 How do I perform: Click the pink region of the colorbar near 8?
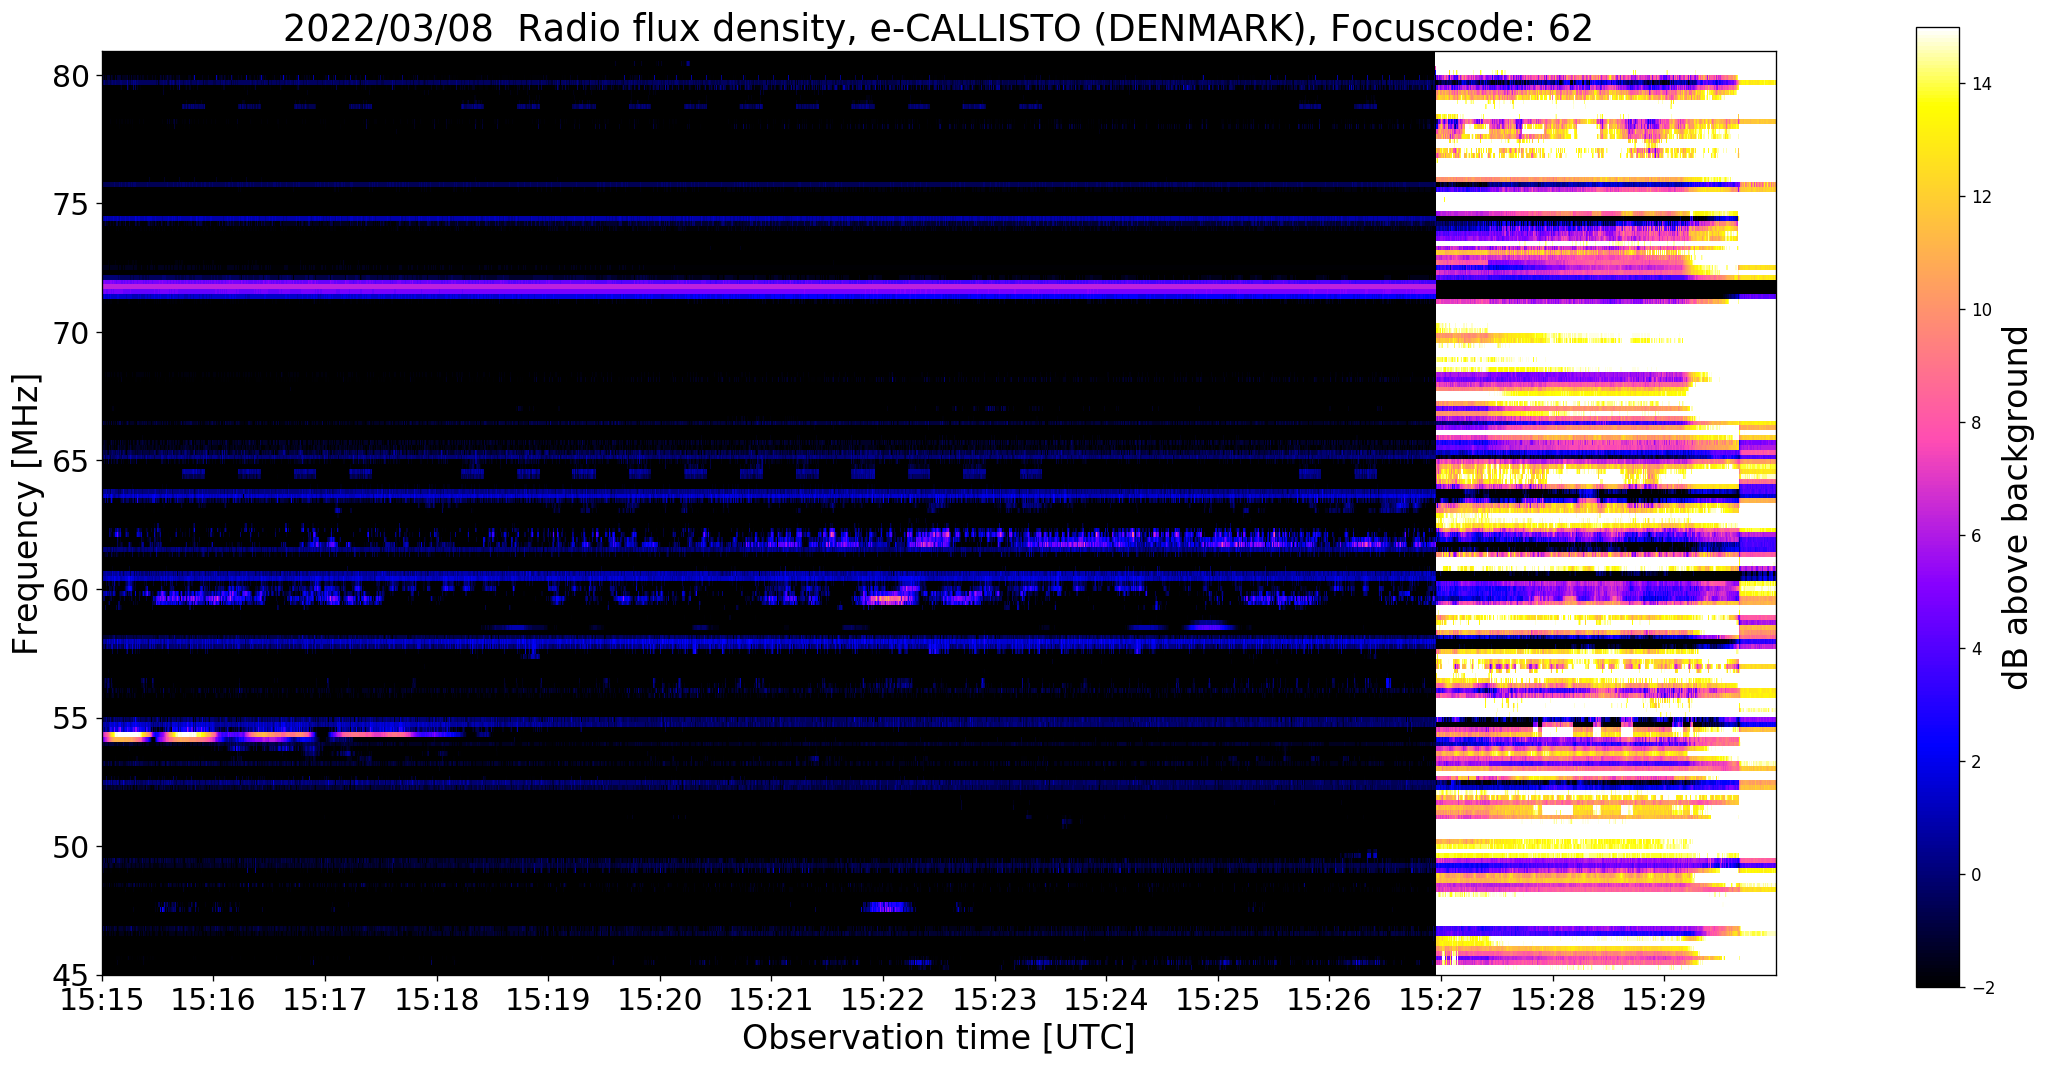click(1937, 423)
